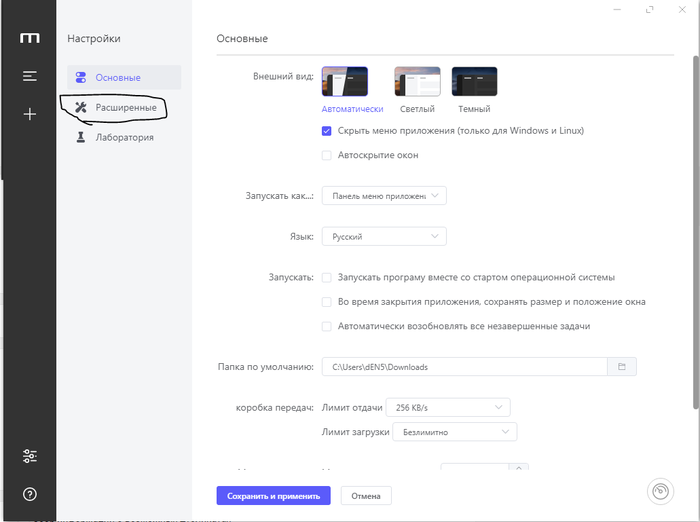This screenshot has height=522, width=700.
Task: Click the speedometer icon in the bottom right
Action: tap(660, 491)
